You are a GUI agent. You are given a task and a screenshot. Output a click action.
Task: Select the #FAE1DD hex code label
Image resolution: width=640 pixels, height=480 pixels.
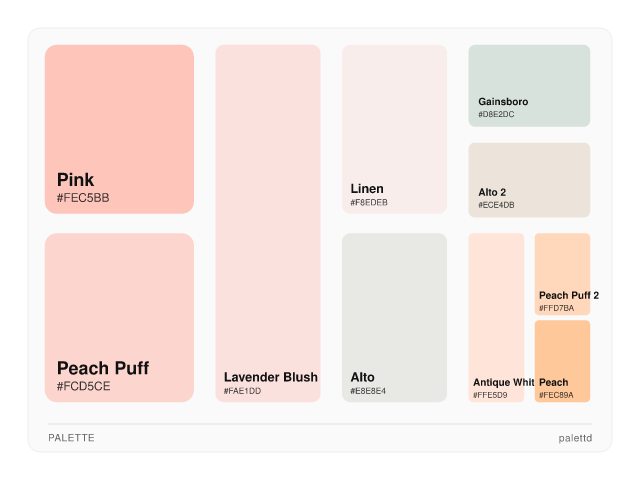tap(242, 391)
